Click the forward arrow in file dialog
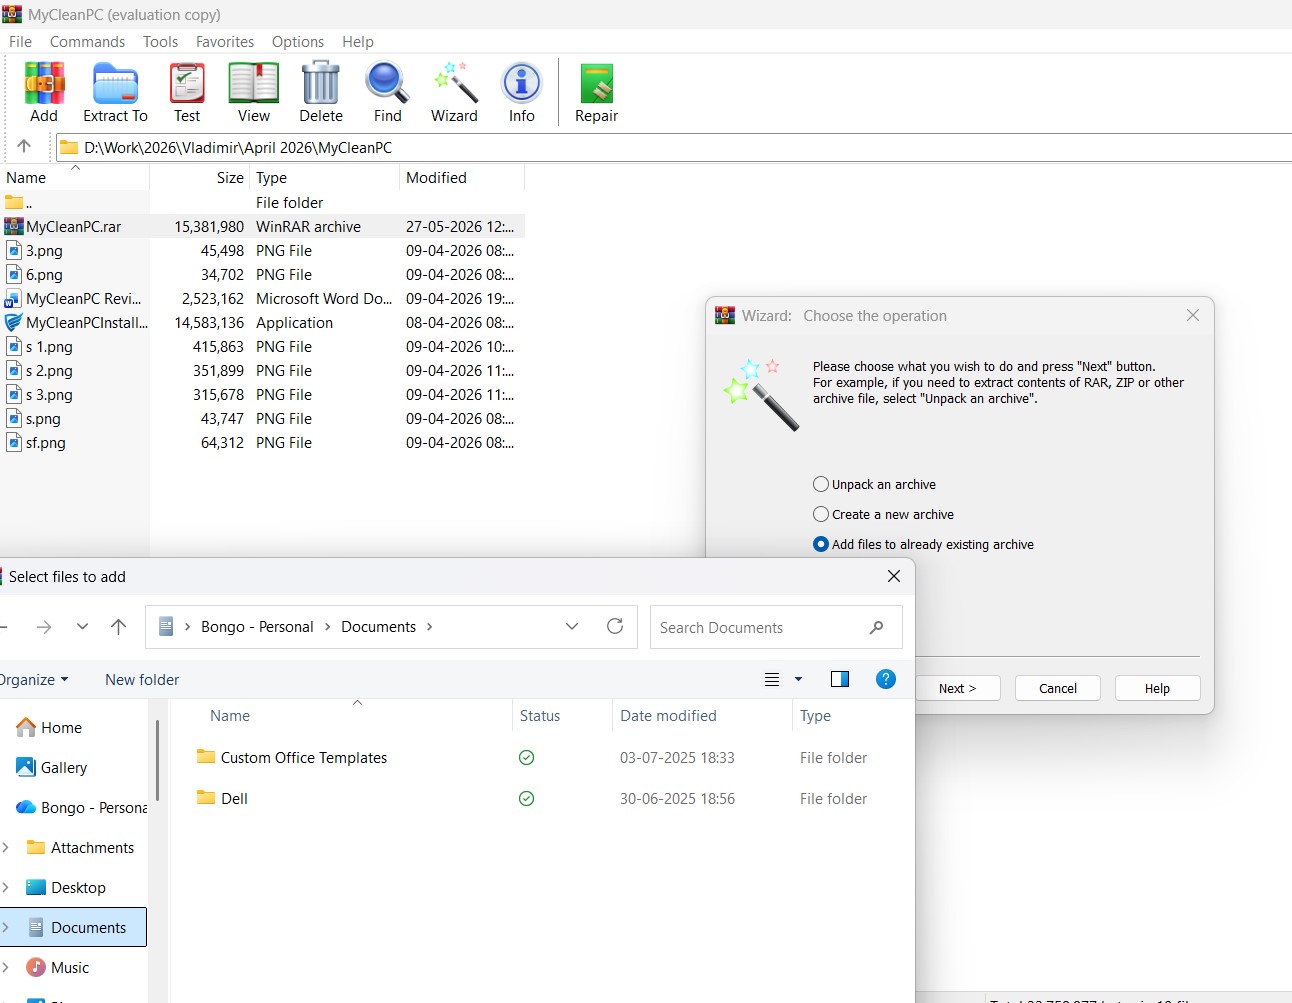 44,626
